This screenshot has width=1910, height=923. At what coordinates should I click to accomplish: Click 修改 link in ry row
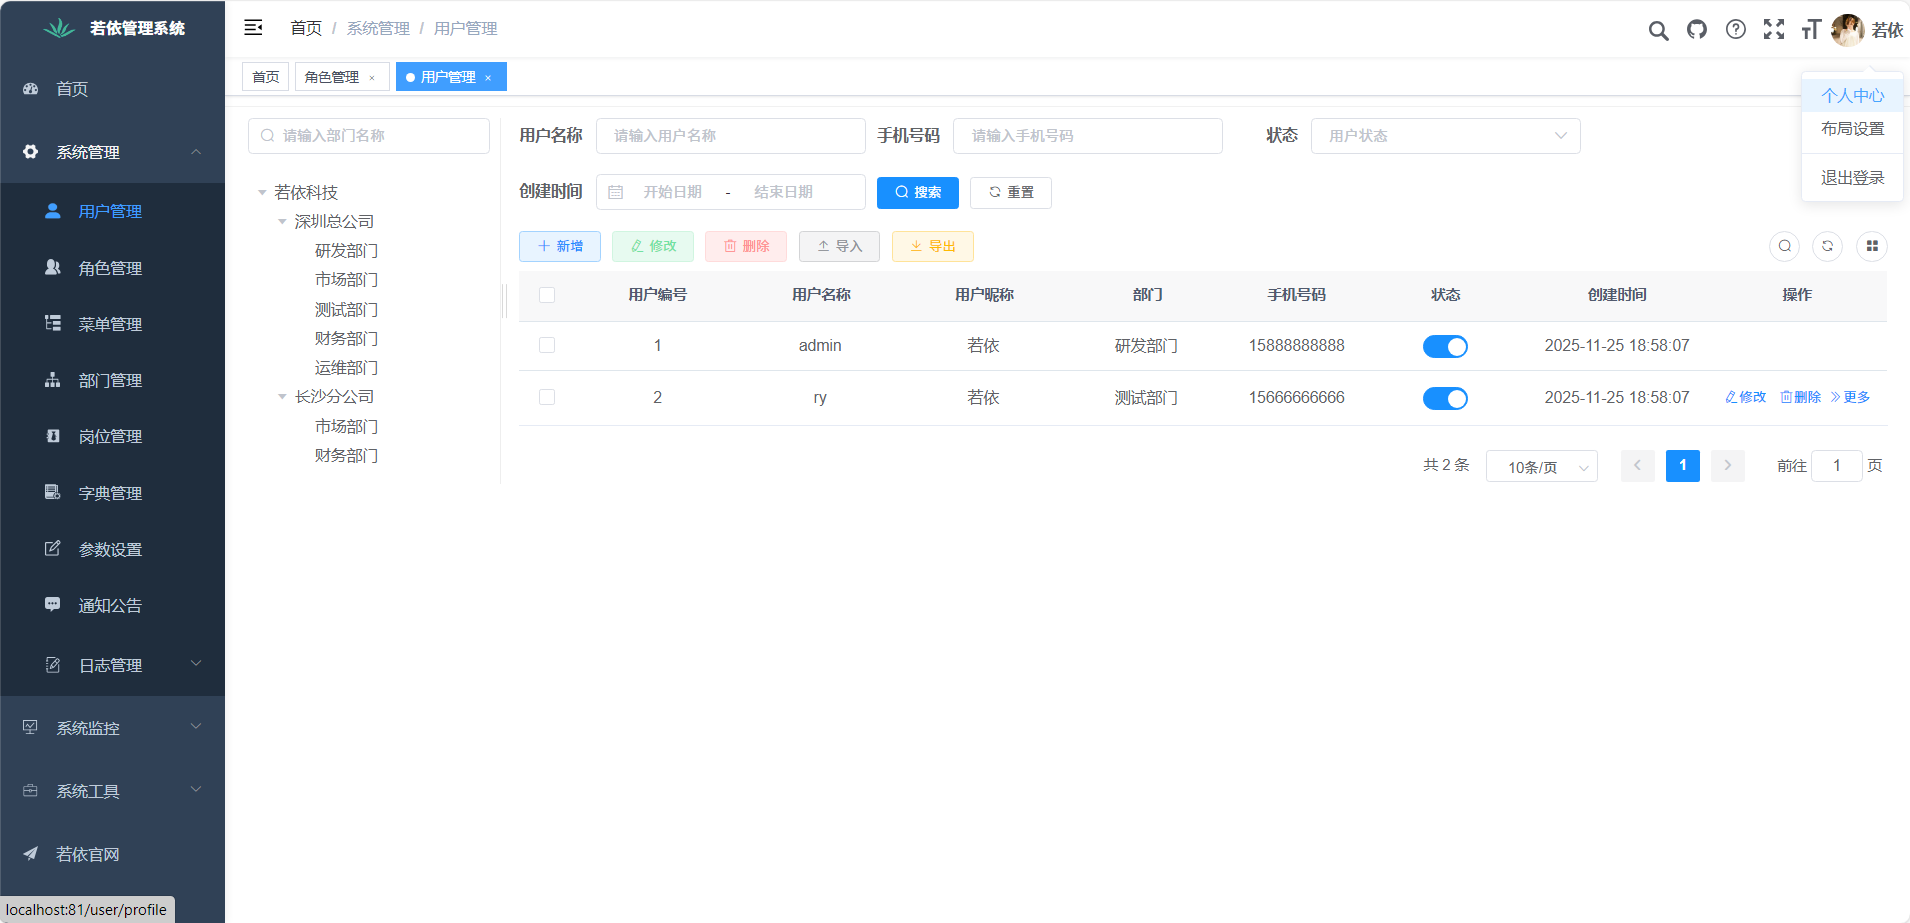pos(1746,397)
